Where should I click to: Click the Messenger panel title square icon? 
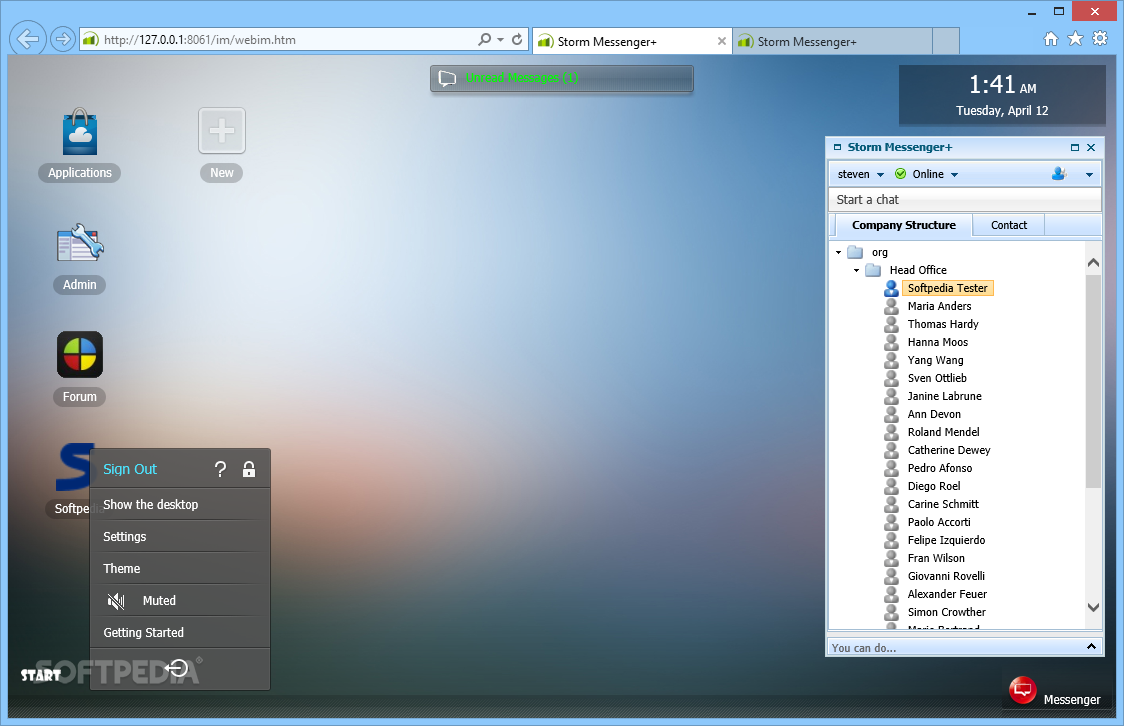pyautogui.click(x=837, y=147)
